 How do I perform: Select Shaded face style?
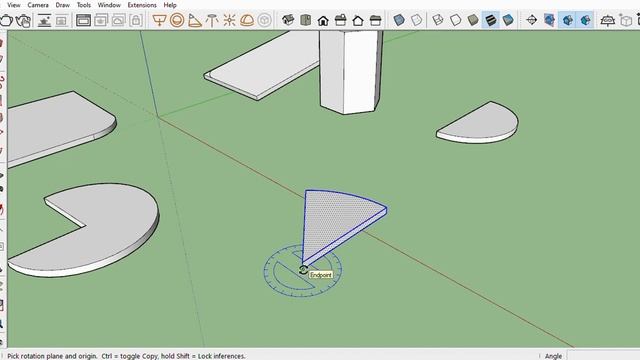[x=473, y=20]
